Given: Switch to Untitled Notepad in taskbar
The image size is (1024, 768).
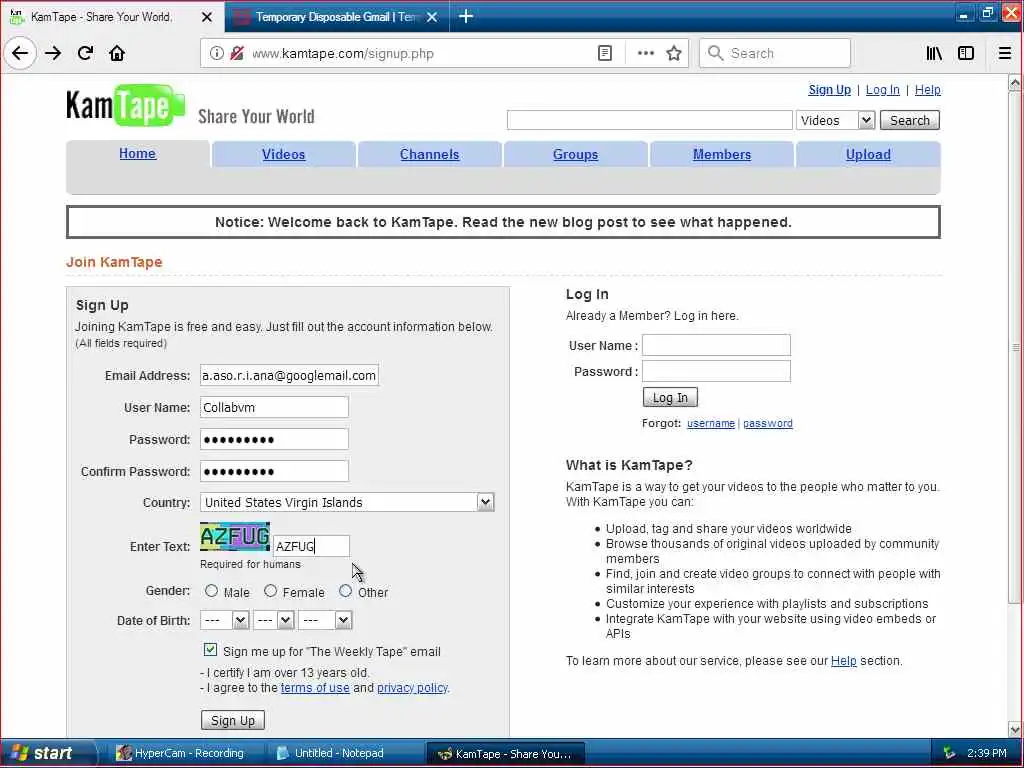Looking at the screenshot, I should click(340, 753).
